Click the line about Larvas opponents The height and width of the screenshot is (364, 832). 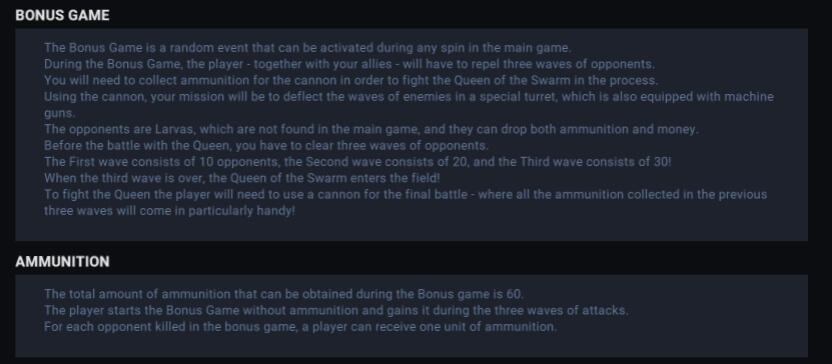371,129
